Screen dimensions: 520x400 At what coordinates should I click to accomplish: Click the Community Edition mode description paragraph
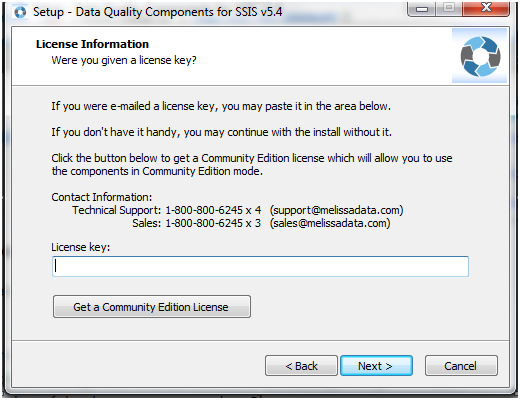click(x=252, y=165)
